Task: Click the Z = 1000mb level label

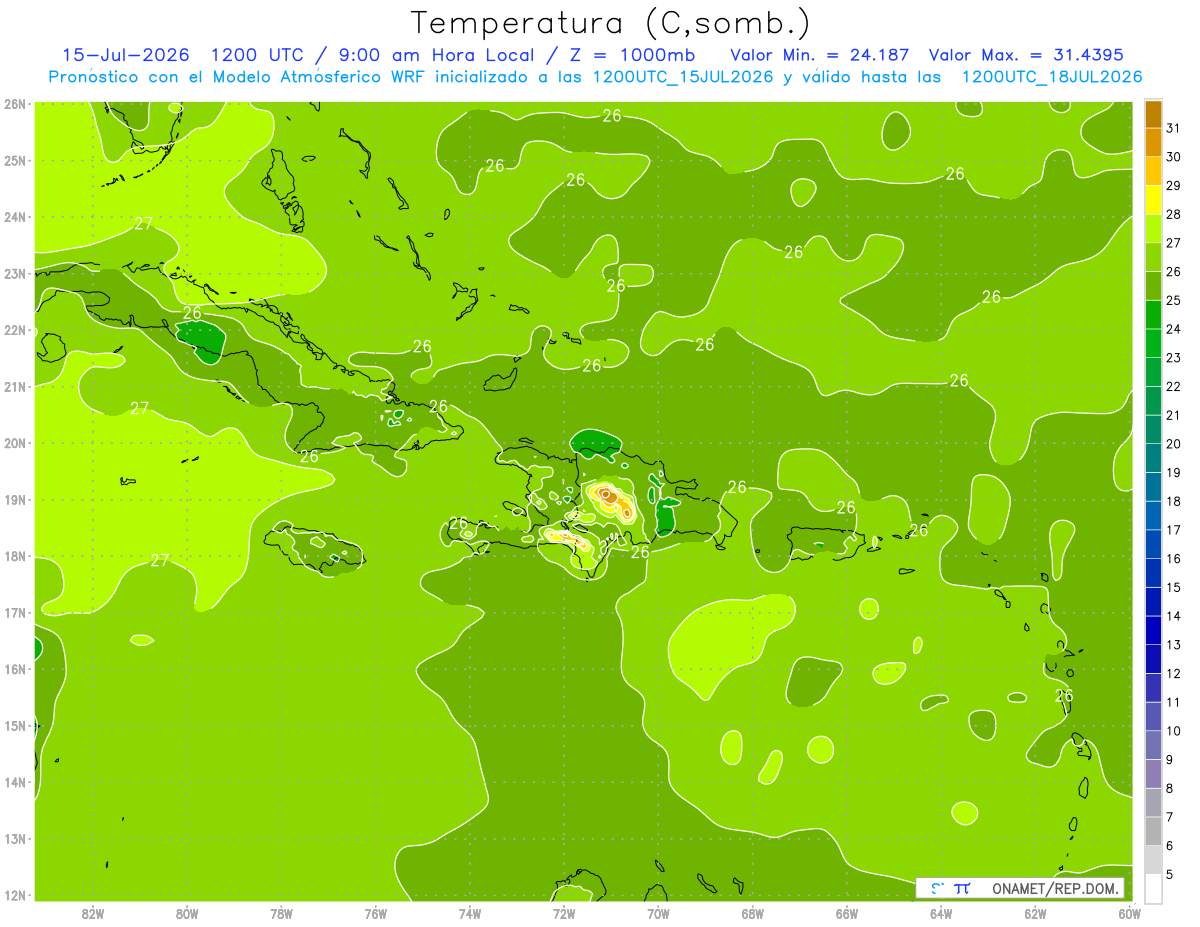Action: [x=630, y=55]
